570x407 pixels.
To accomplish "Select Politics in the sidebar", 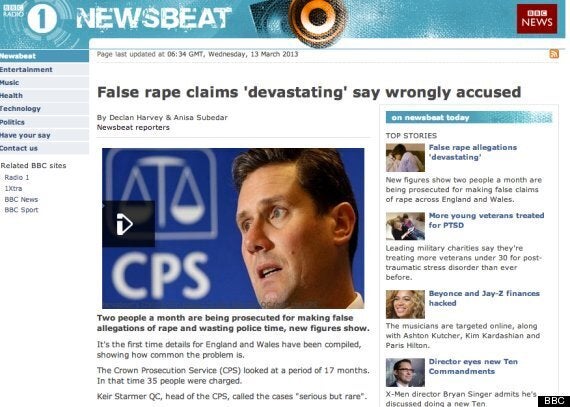I will 12,122.
